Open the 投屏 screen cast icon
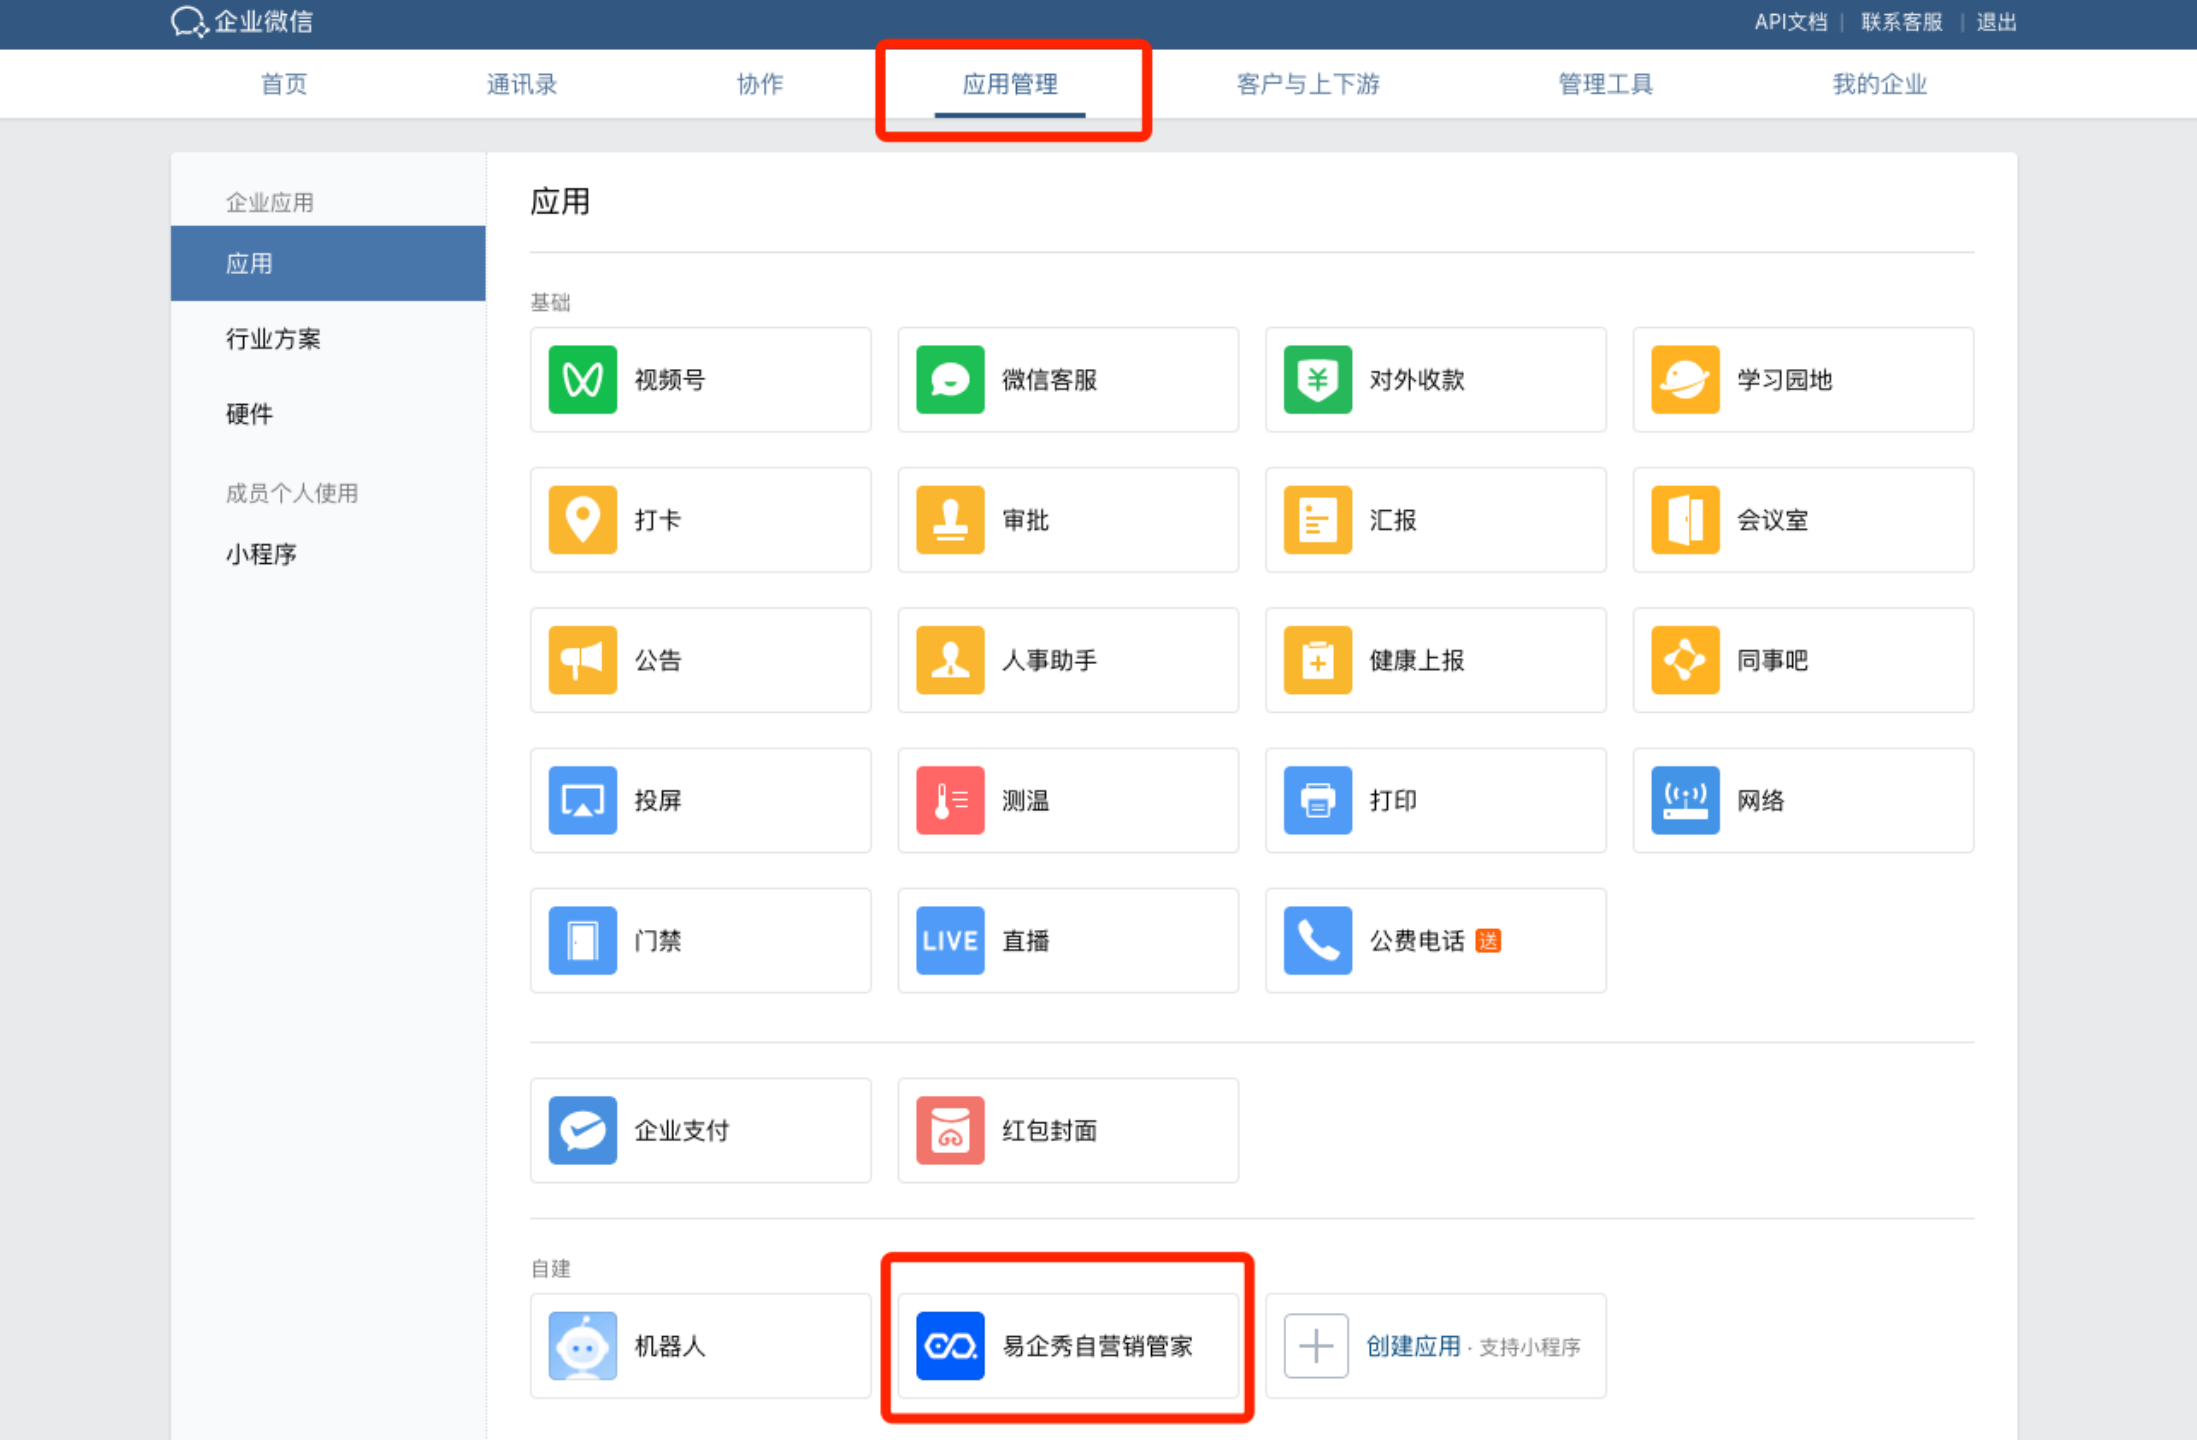Viewport: 2197px width, 1440px height. [582, 800]
